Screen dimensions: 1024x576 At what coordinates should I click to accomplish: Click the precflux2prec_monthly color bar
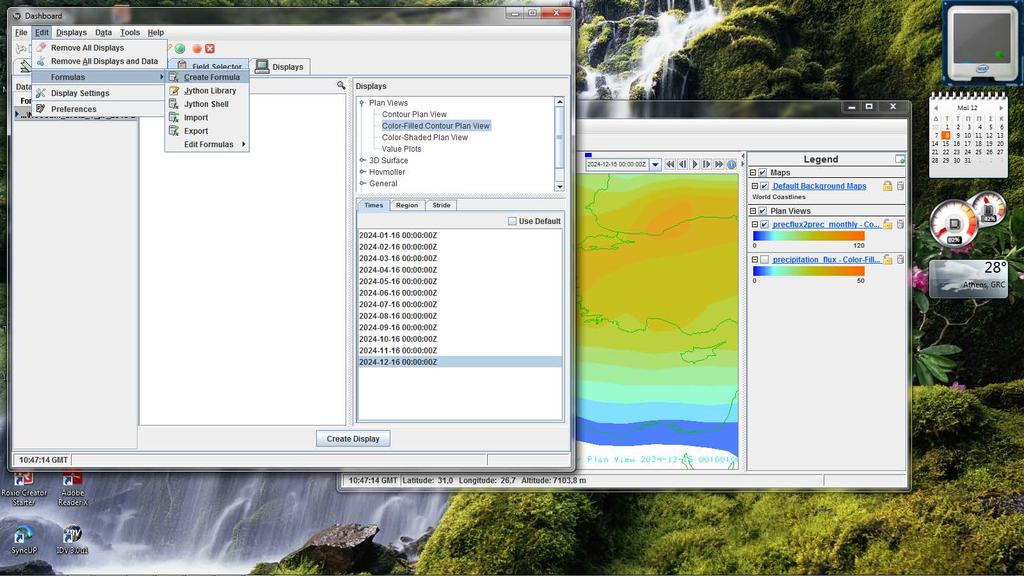point(808,236)
